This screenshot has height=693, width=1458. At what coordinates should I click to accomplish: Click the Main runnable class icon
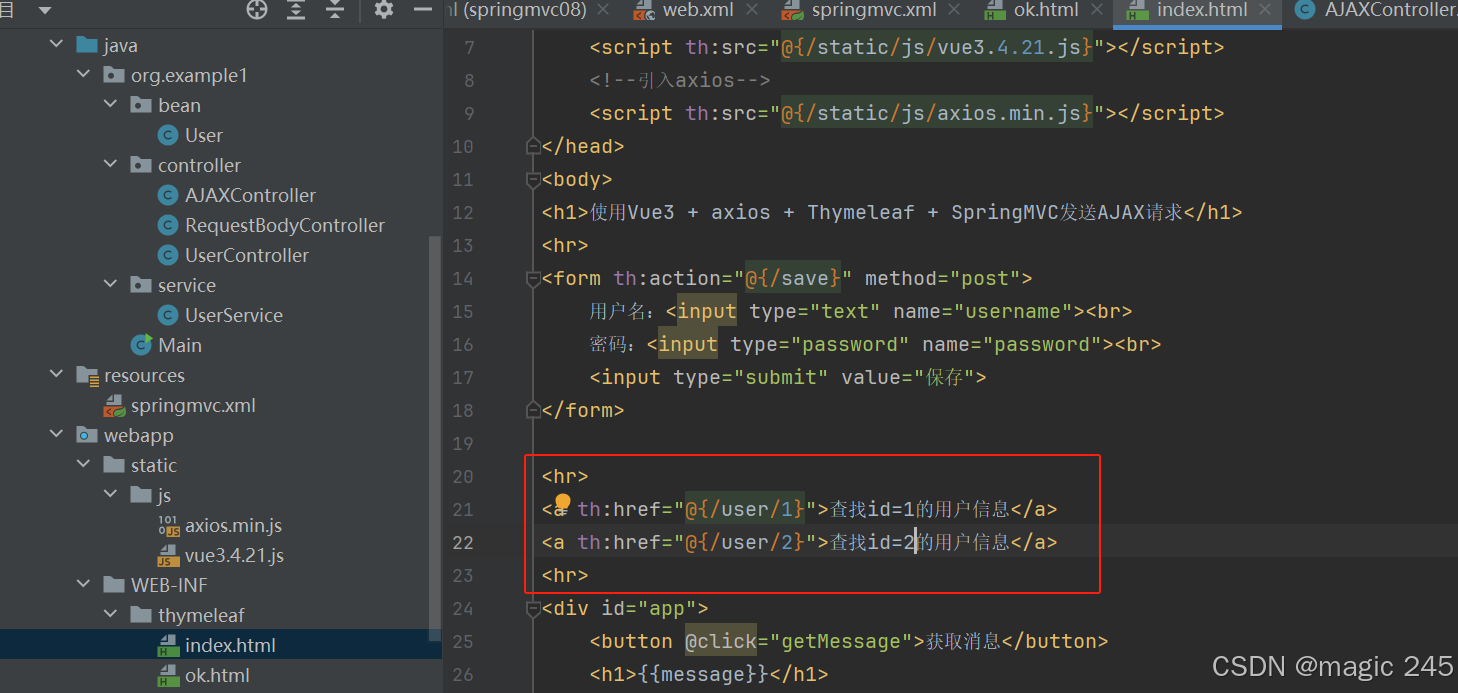point(141,345)
